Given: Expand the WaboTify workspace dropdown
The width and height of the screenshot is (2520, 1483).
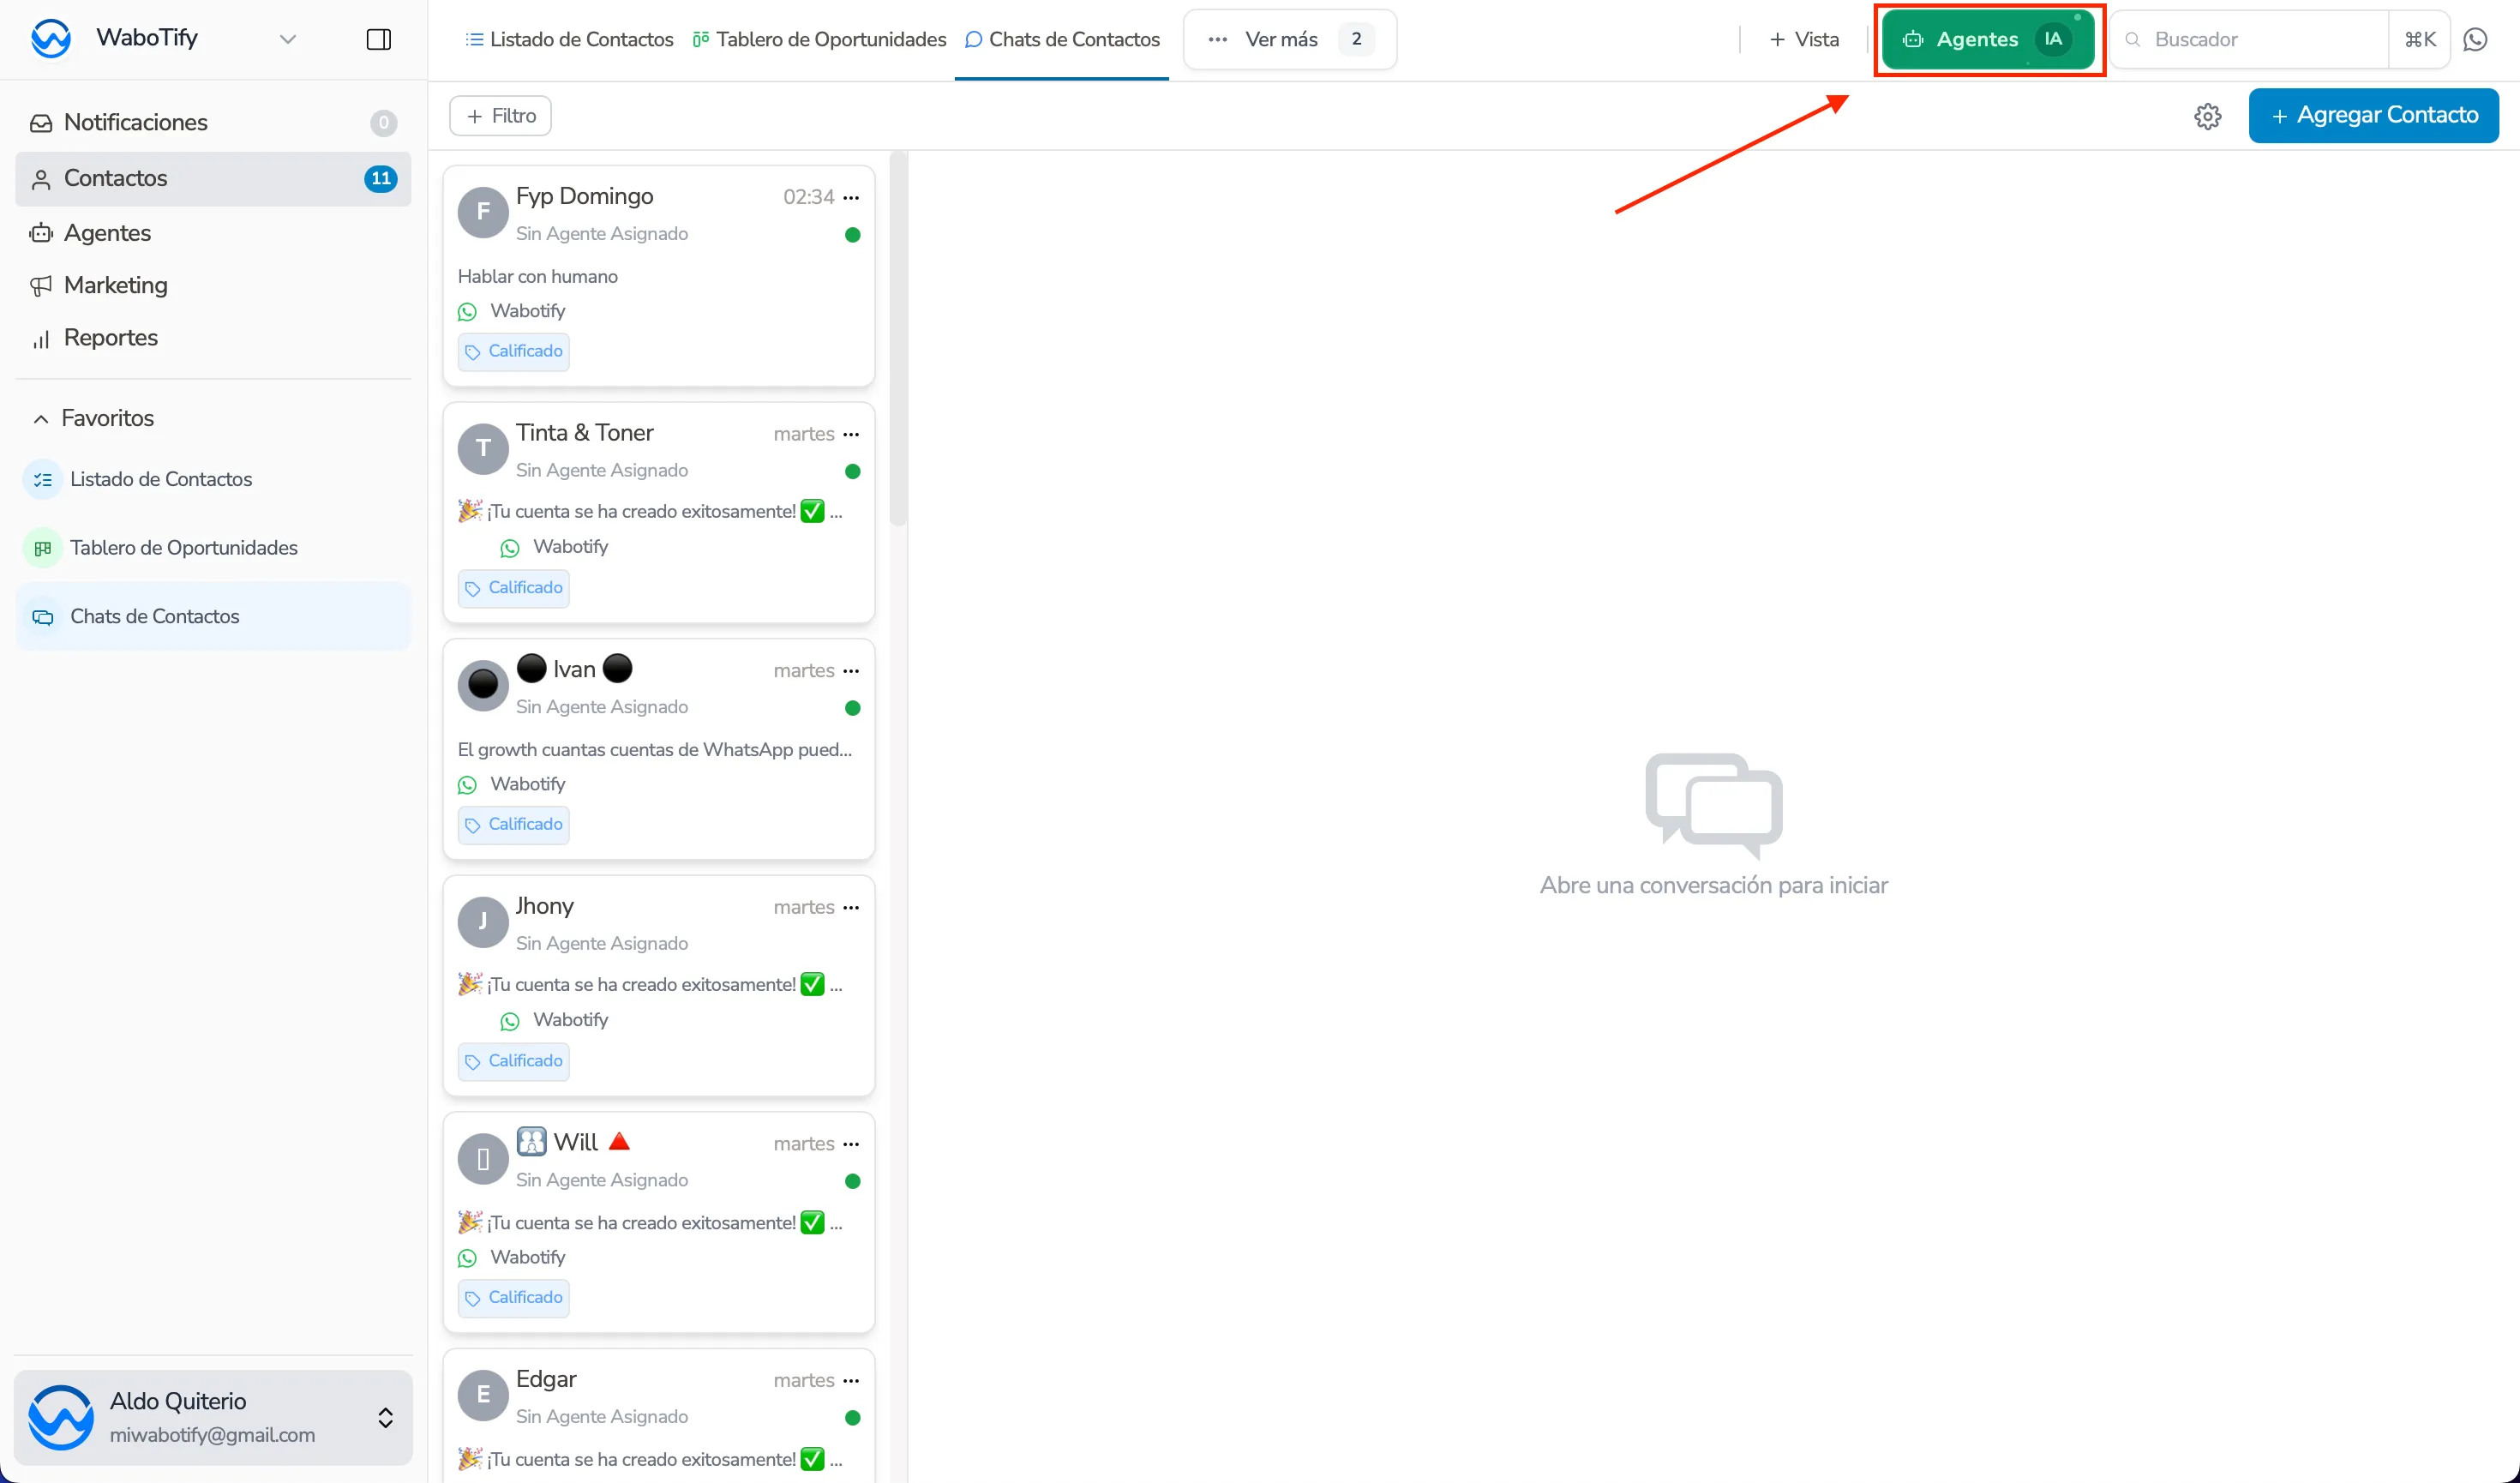Looking at the screenshot, I should tap(287, 39).
